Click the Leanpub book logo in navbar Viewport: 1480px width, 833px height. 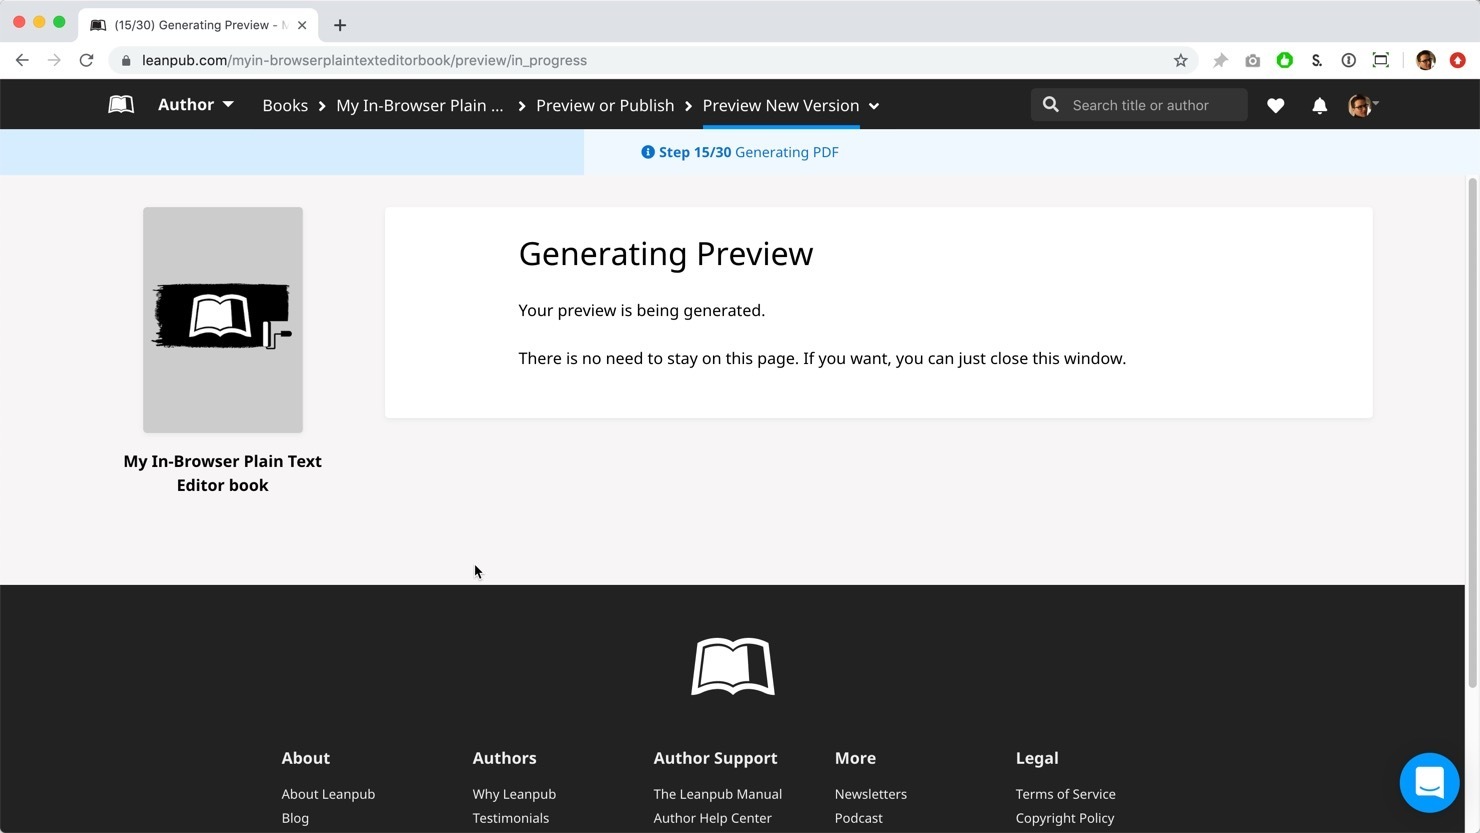(121, 105)
